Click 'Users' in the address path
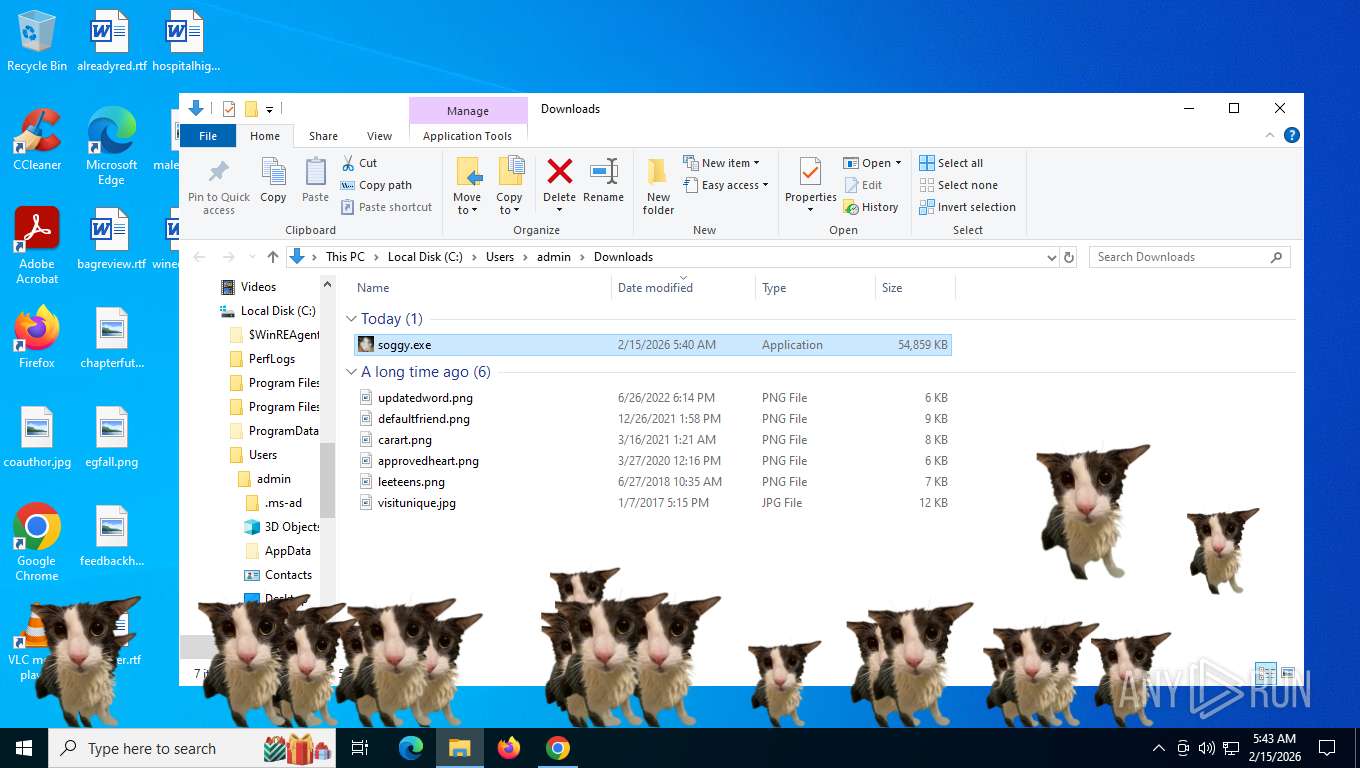 (500, 257)
